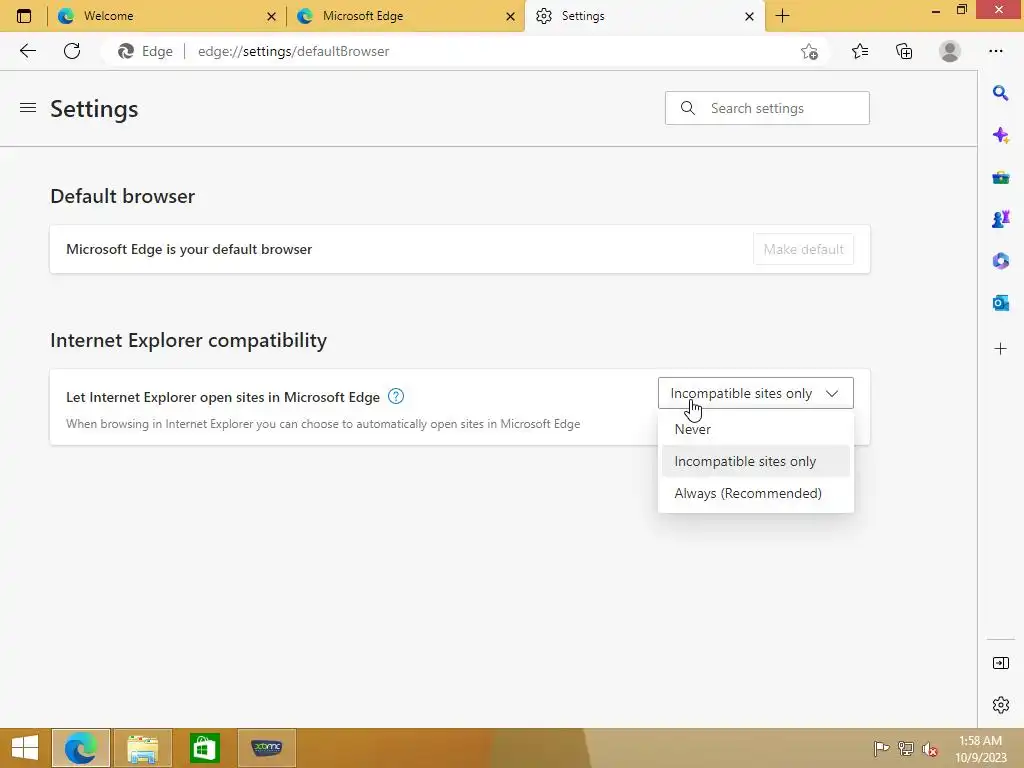The image size is (1024, 768).
Task: Click the help icon beside Let Internet Explorer
Action: 396,396
